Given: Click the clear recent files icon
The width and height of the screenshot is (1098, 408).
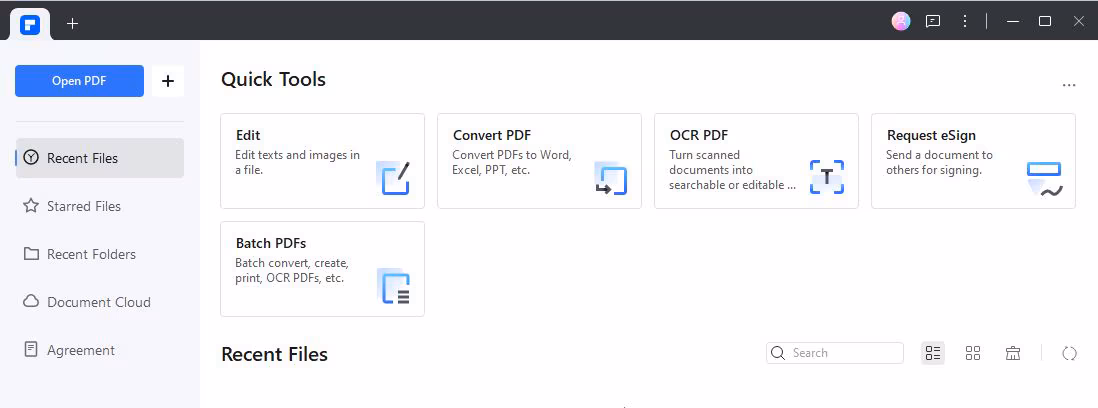Looking at the screenshot, I should [1013, 353].
